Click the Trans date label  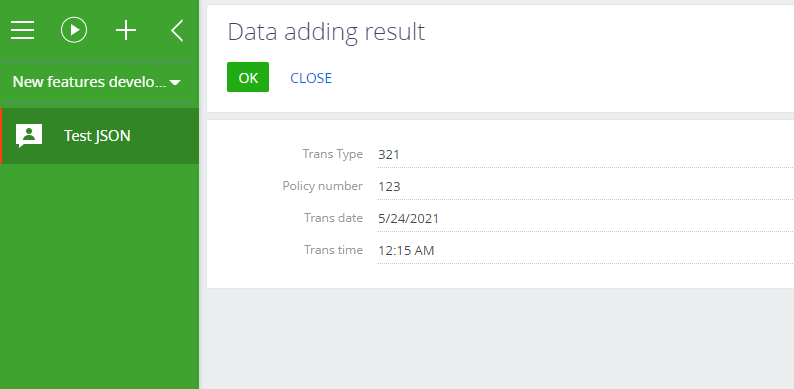click(x=333, y=218)
